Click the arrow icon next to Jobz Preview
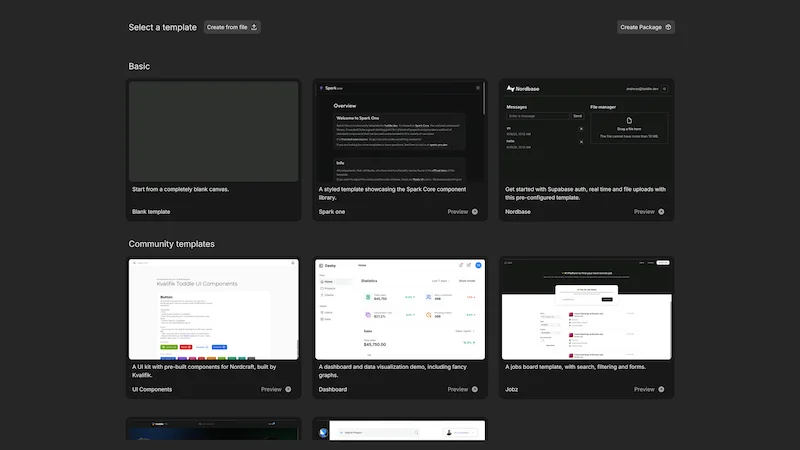Viewport: 800px width, 450px height. [x=661, y=389]
